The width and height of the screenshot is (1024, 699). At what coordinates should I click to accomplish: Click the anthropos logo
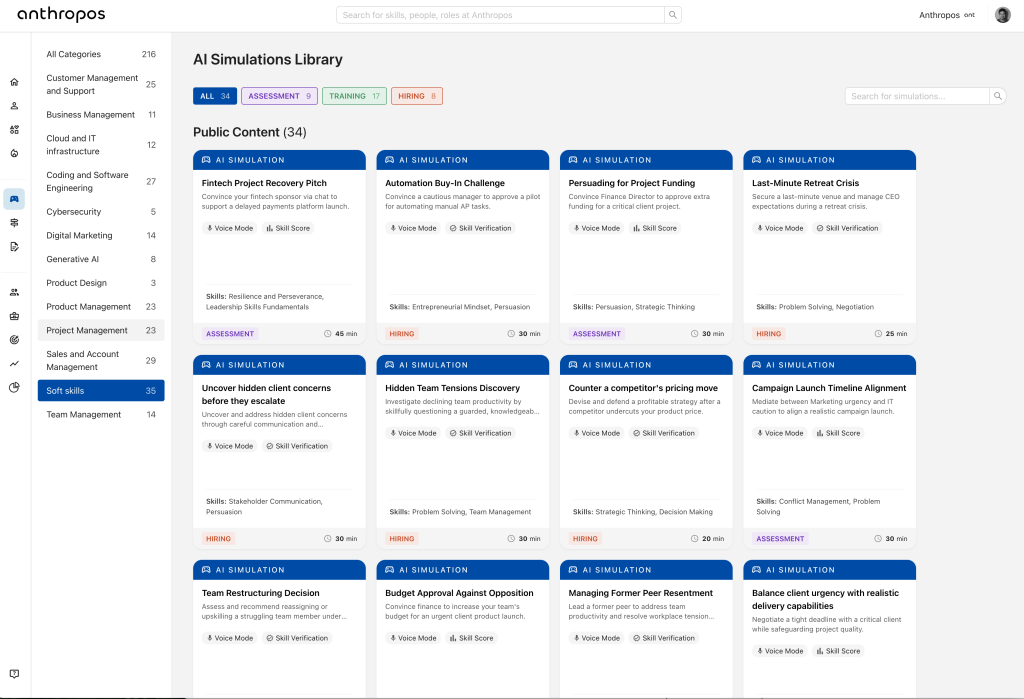[61, 14]
